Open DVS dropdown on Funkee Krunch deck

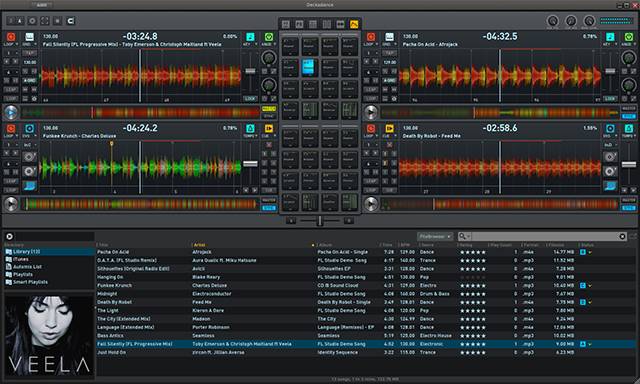click(x=29, y=136)
